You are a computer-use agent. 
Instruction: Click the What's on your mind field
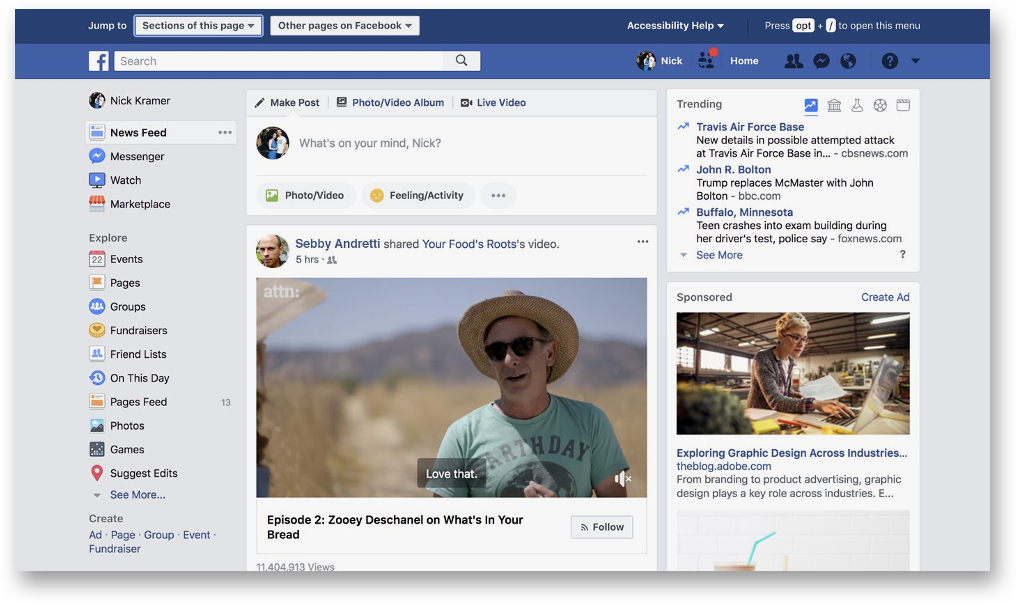point(370,143)
